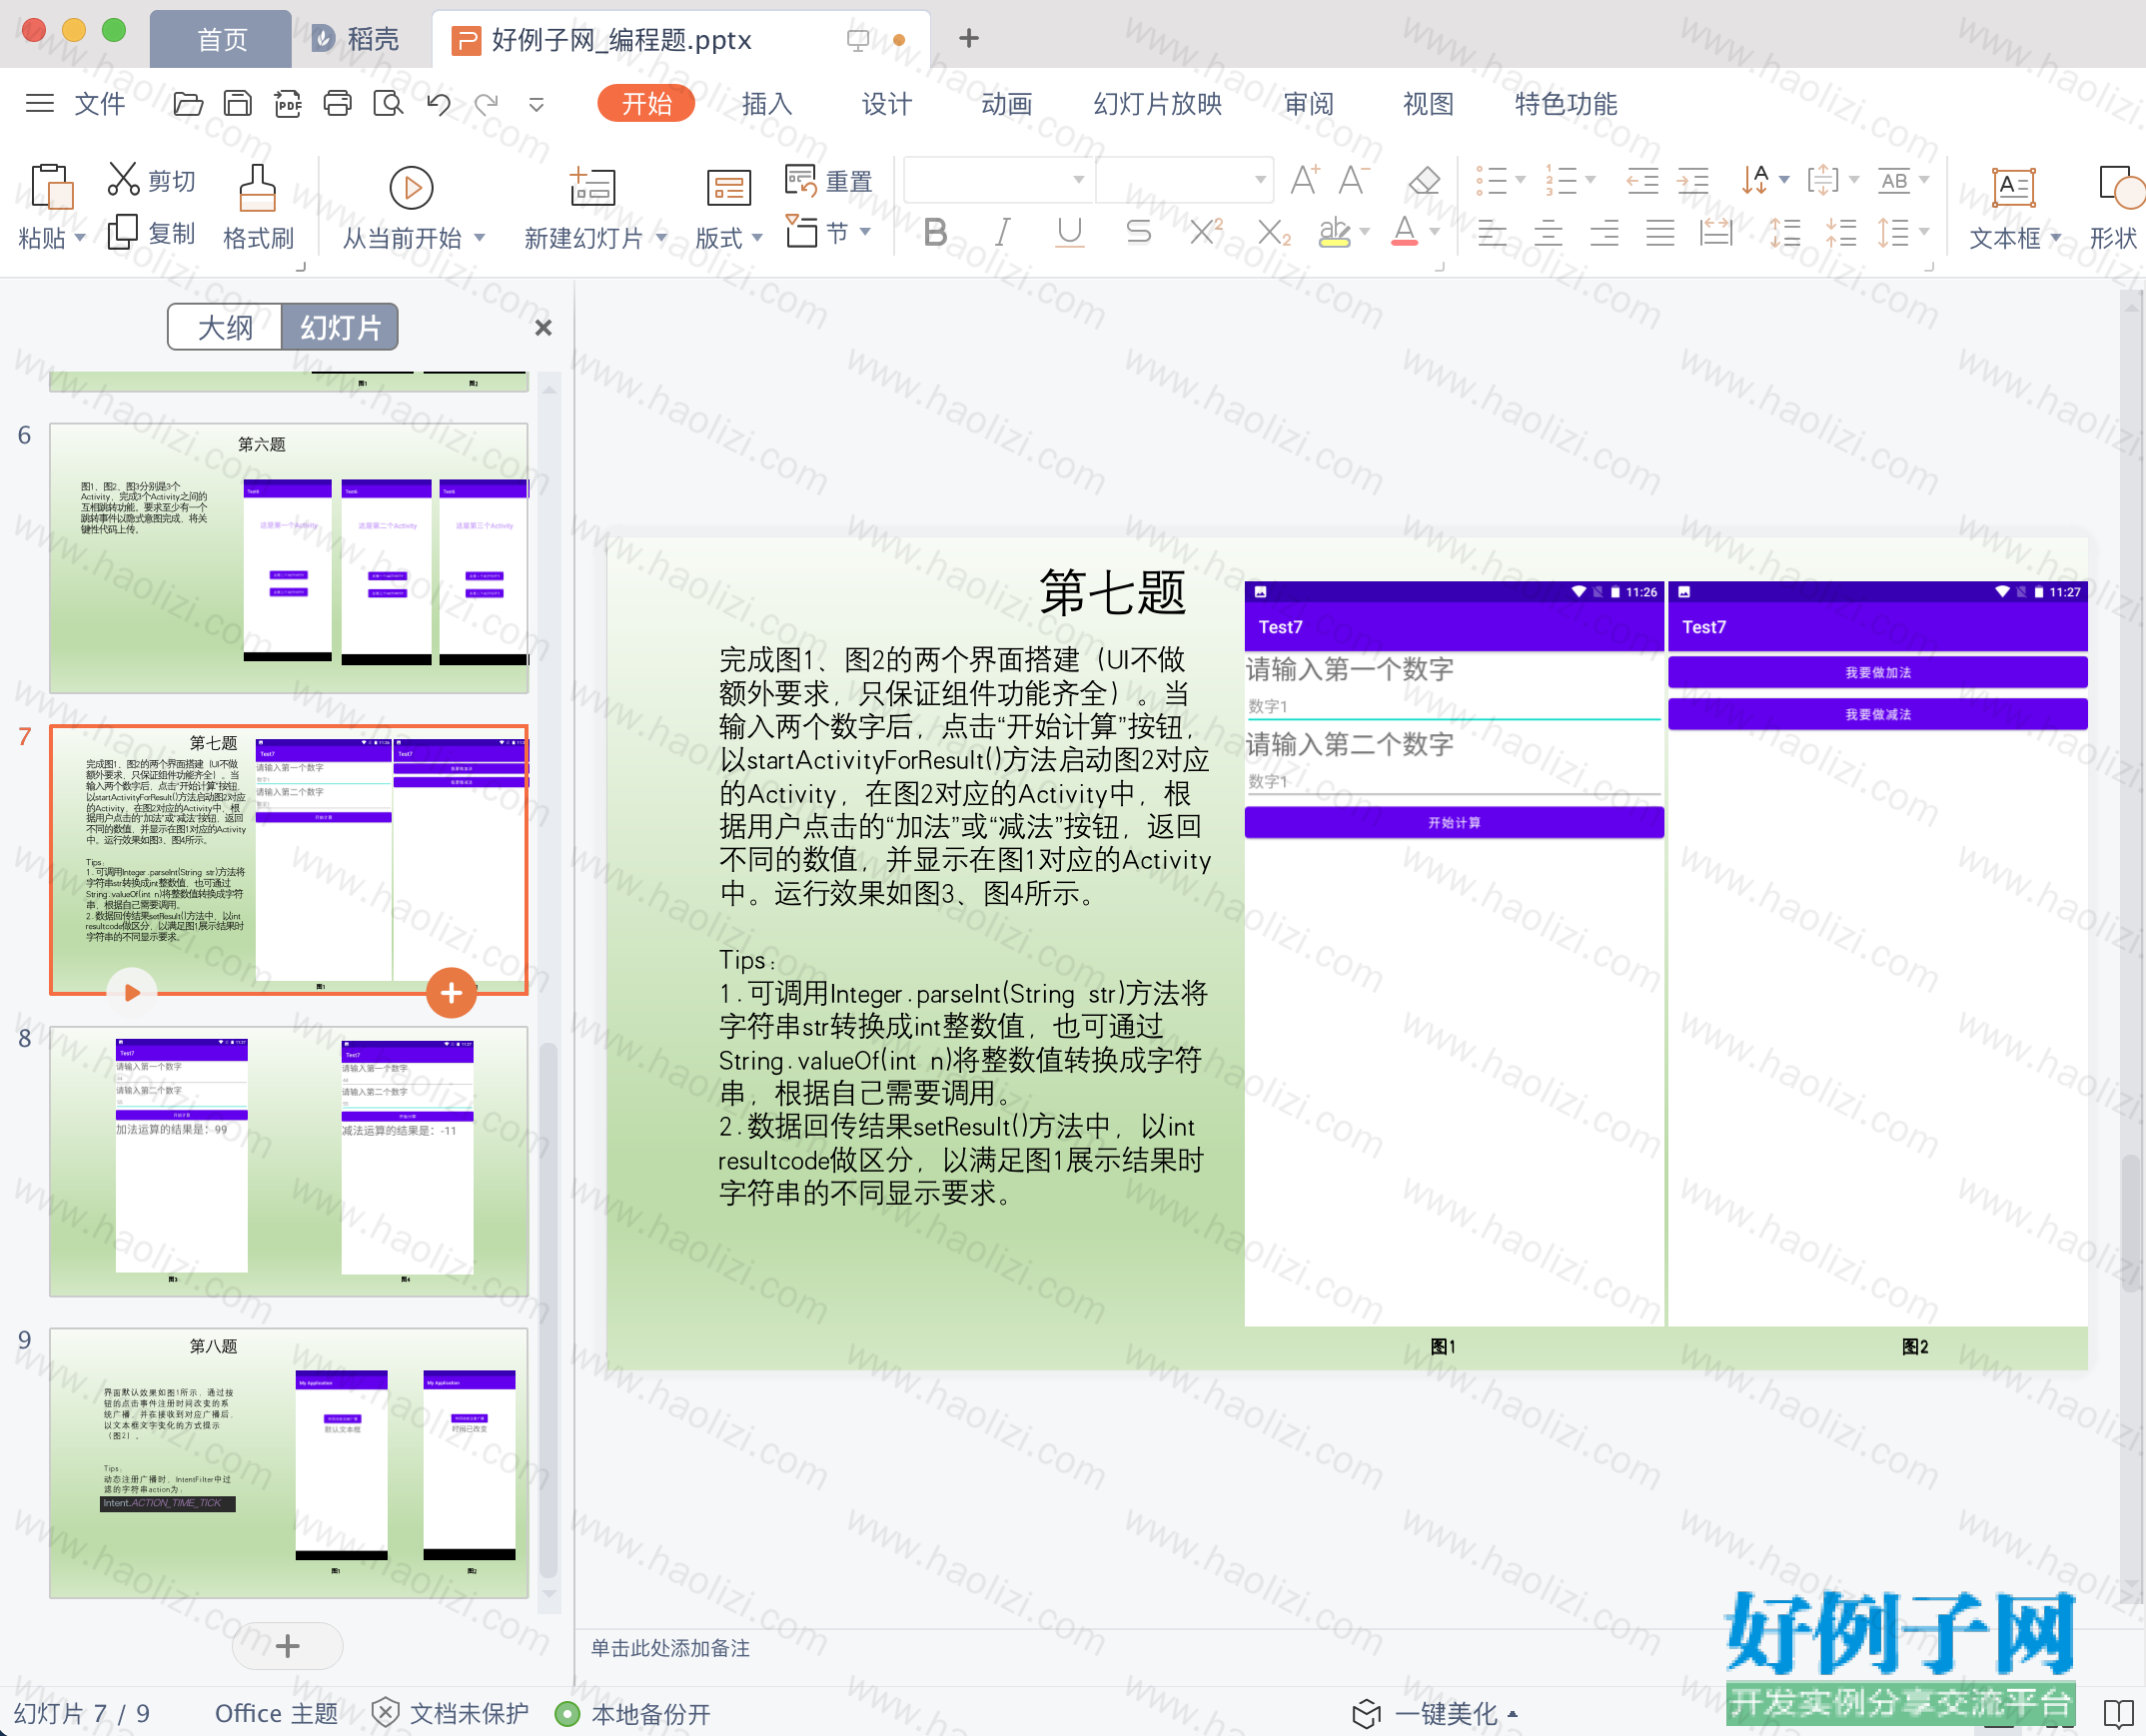Expand the 从当前开始 dropdown arrow
This screenshot has width=2146, height=1736.
point(479,238)
